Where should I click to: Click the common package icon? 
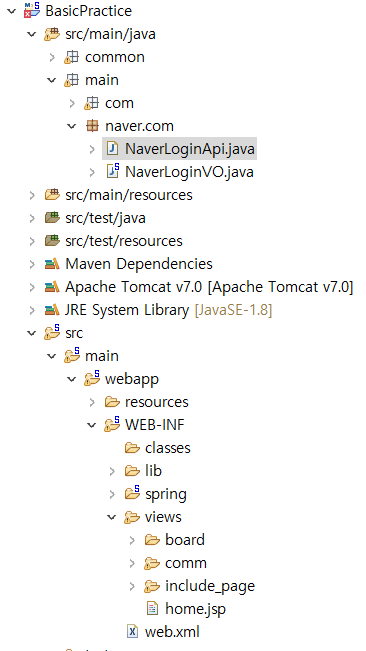pyautogui.click(x=71, y=57)
